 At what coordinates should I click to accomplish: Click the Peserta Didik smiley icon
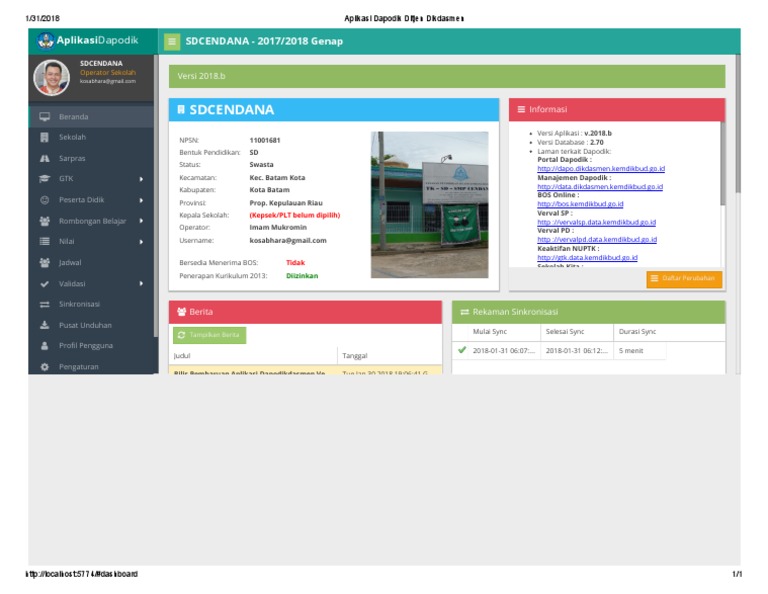tap(45, 200)
